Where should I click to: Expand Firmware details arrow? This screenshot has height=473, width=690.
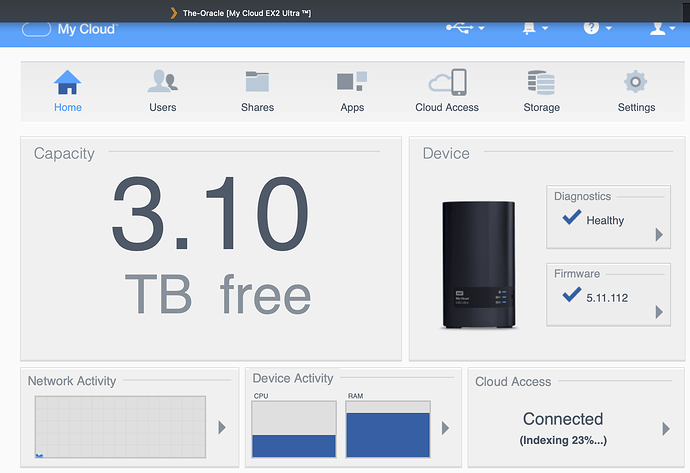(x=659, y=312)
